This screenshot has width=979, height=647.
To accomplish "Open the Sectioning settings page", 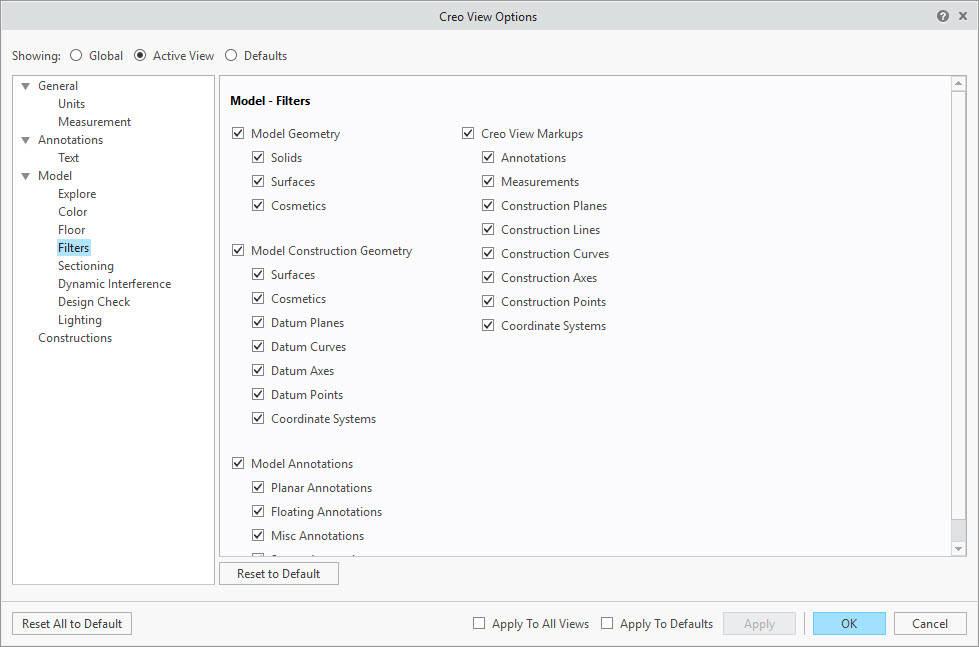I will (85, 265).
